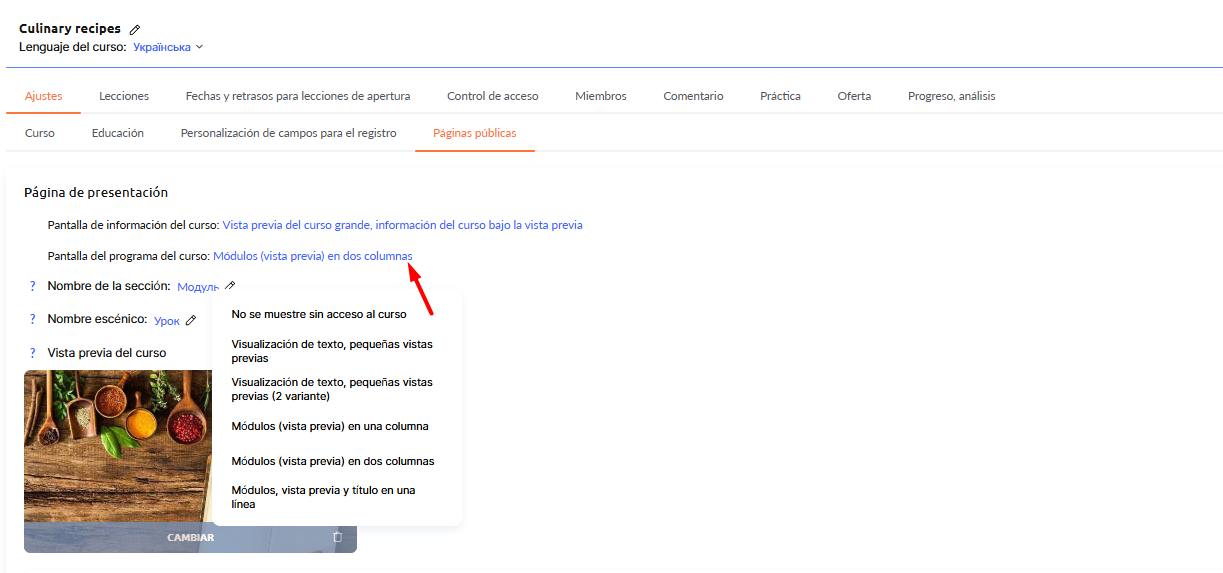Select the Oferta tab
Image resolution: width=1223 pixels, height=573 pixels.
(x=854, y=96)
